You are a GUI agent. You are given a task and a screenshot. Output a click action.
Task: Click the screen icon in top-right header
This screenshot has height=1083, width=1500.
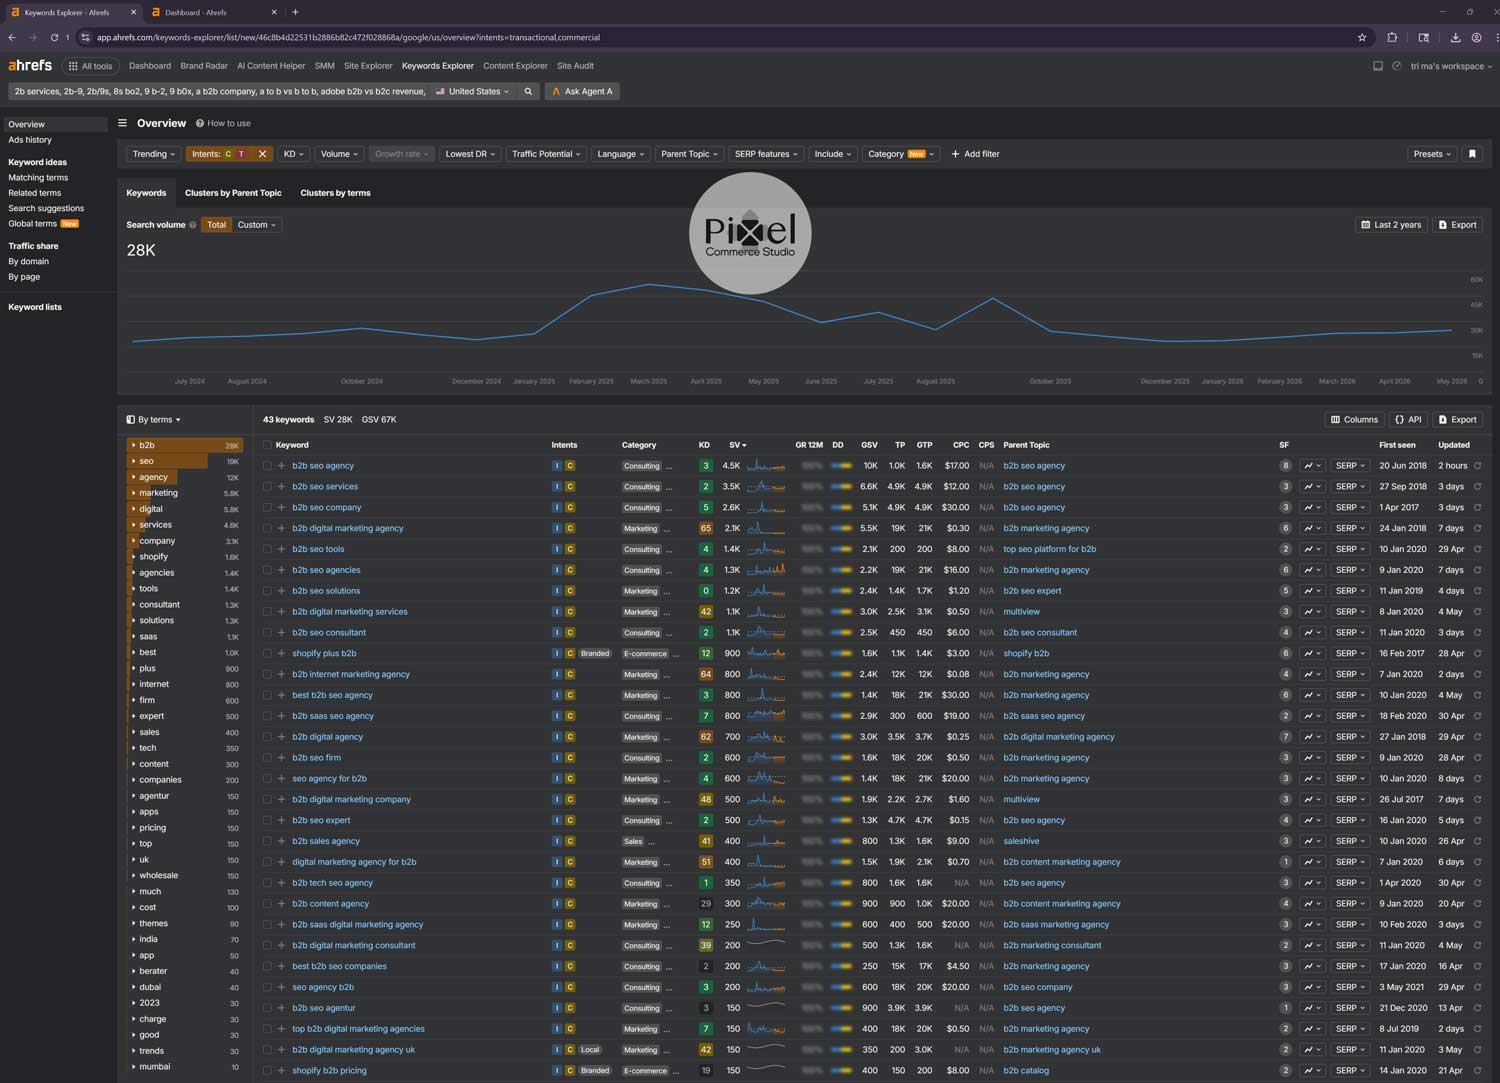(1378, 66)
